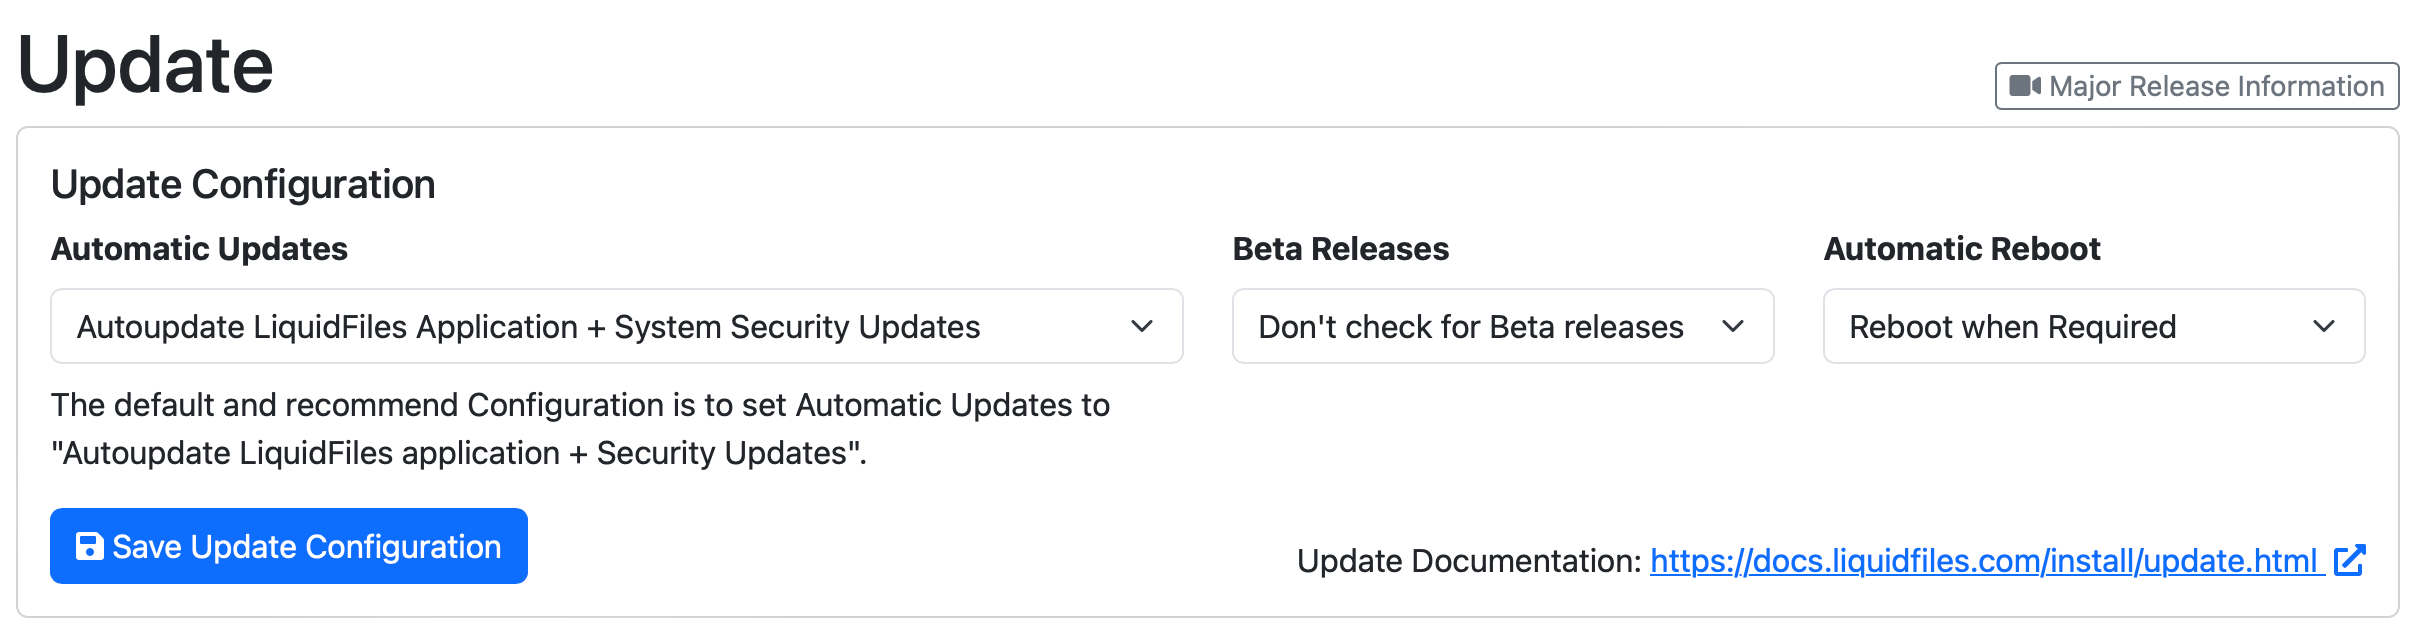The image size is (2414, 632).
Task: Click the video camera icon on Major Release Information
Action: click(2025, 86)
